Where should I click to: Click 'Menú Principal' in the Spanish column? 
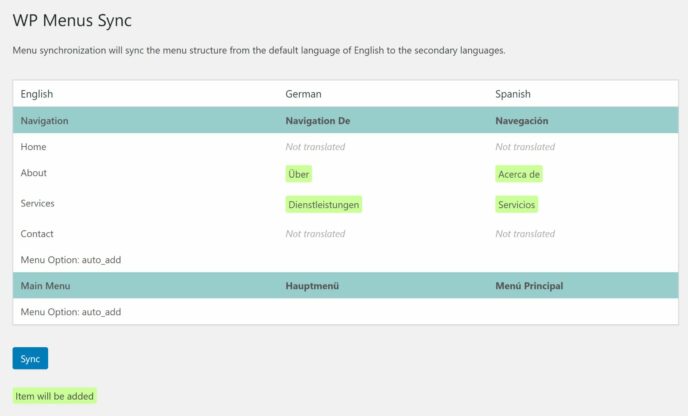pyautogui.click(x=529, y=286)
